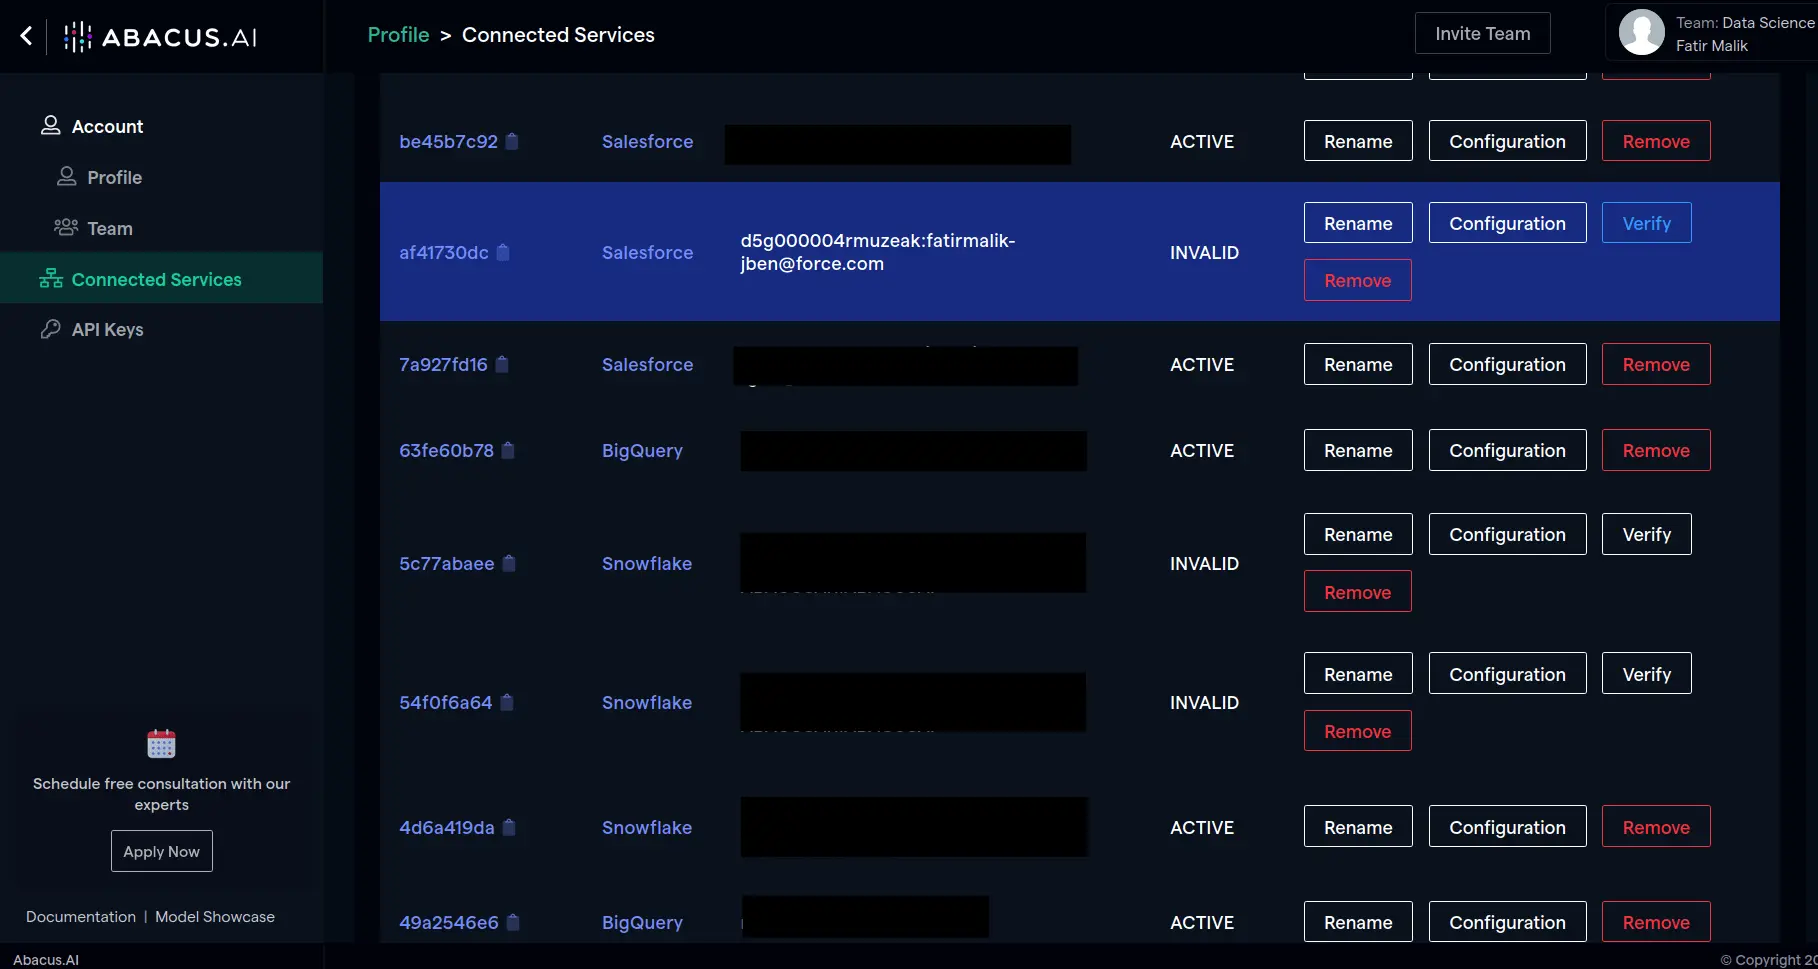Open the Documentation link
1818x969 pixels.
pyautogui.click(x=81, y=917)
